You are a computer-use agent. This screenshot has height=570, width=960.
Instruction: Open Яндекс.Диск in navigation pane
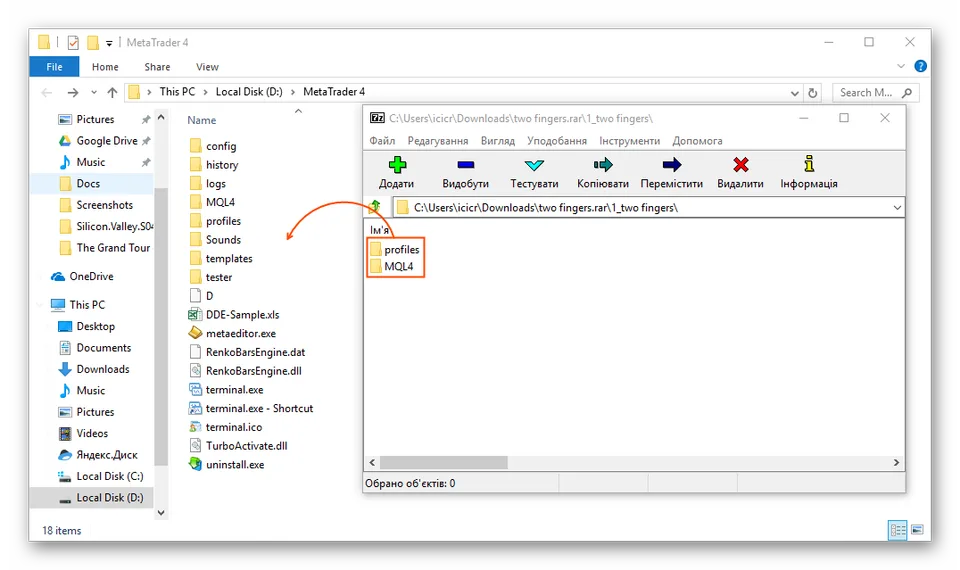point(98,454)
